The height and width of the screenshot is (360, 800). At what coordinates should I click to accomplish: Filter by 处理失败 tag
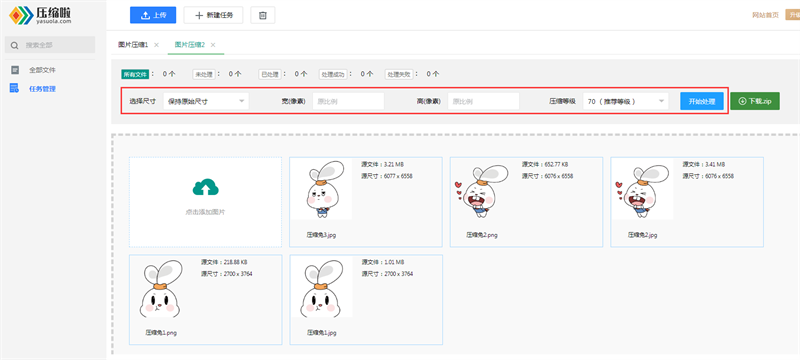[x=398, y=74]
